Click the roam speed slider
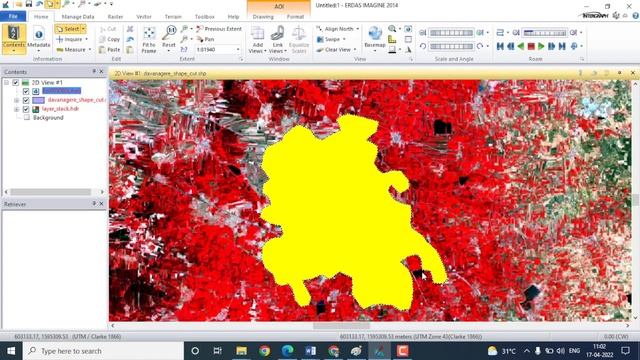Viewport: 640px width, 360px height. [x=545, y=33]
